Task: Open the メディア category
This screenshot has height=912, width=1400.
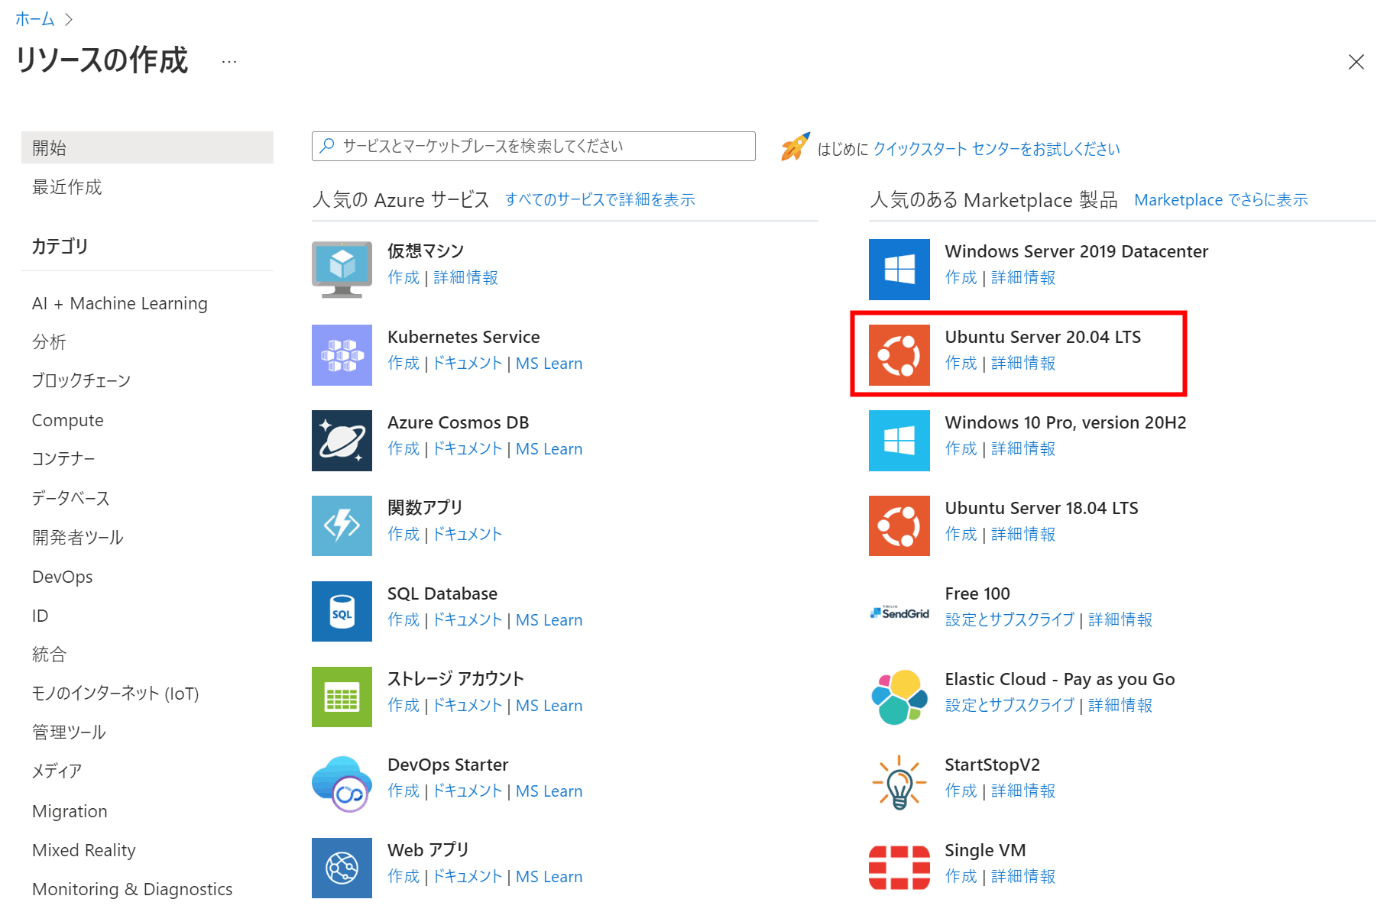Action: (x=57, y=771)
